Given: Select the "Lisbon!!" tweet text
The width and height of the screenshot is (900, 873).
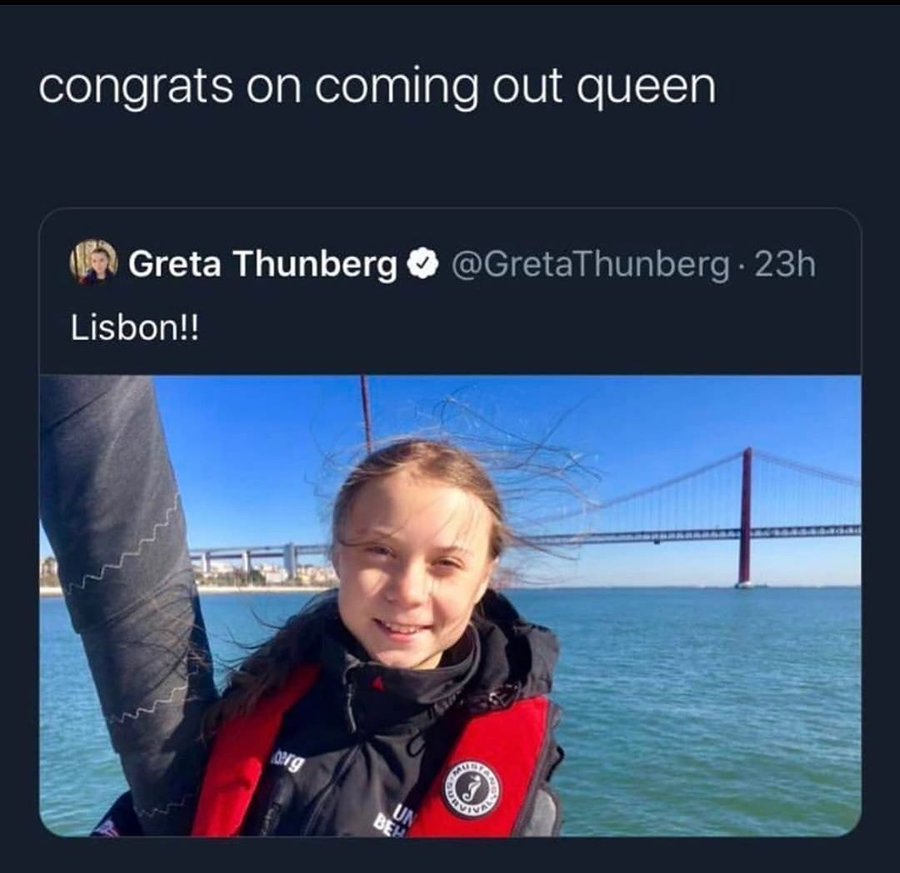Looking at the screenshot, I should point(134,329).
